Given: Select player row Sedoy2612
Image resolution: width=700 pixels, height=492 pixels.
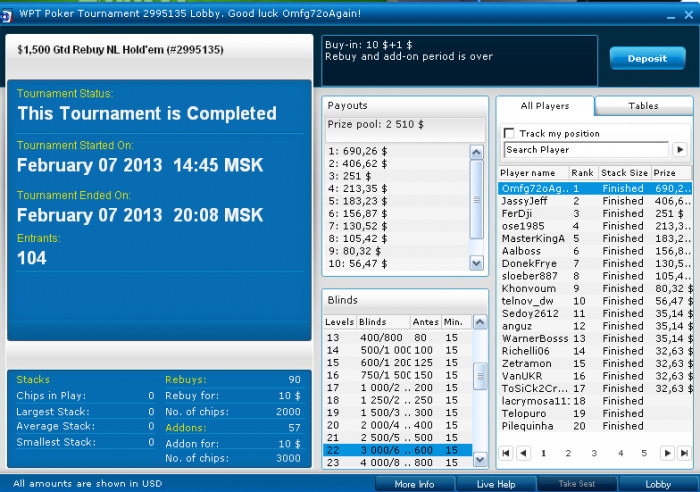Looking at the screenshot, I should click(x=595, y=313).
